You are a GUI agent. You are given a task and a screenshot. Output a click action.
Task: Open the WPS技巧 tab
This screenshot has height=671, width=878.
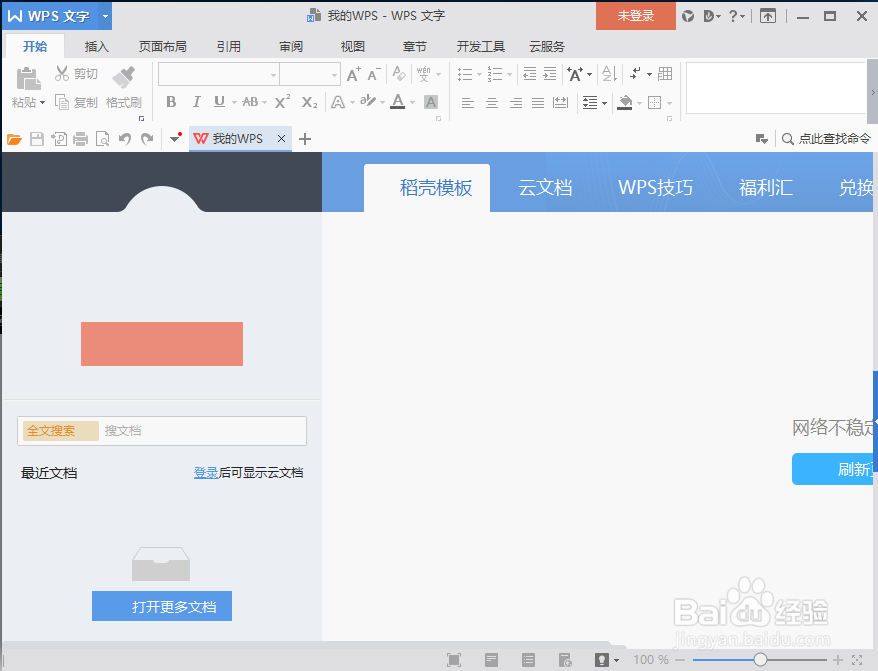coord(655,188)
